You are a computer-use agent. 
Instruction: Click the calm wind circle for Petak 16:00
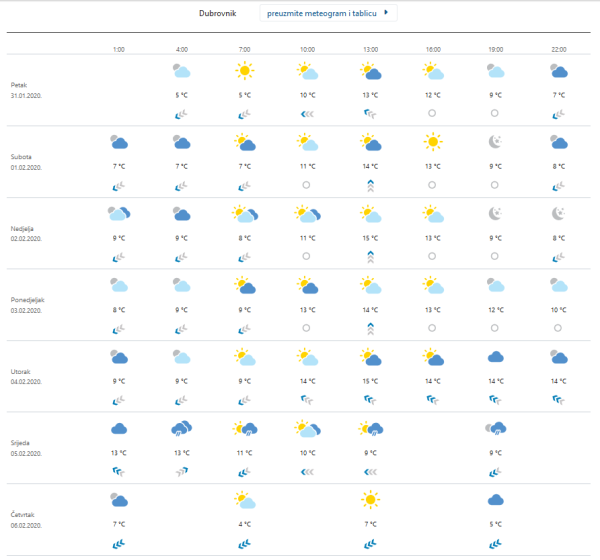[432, 114]
